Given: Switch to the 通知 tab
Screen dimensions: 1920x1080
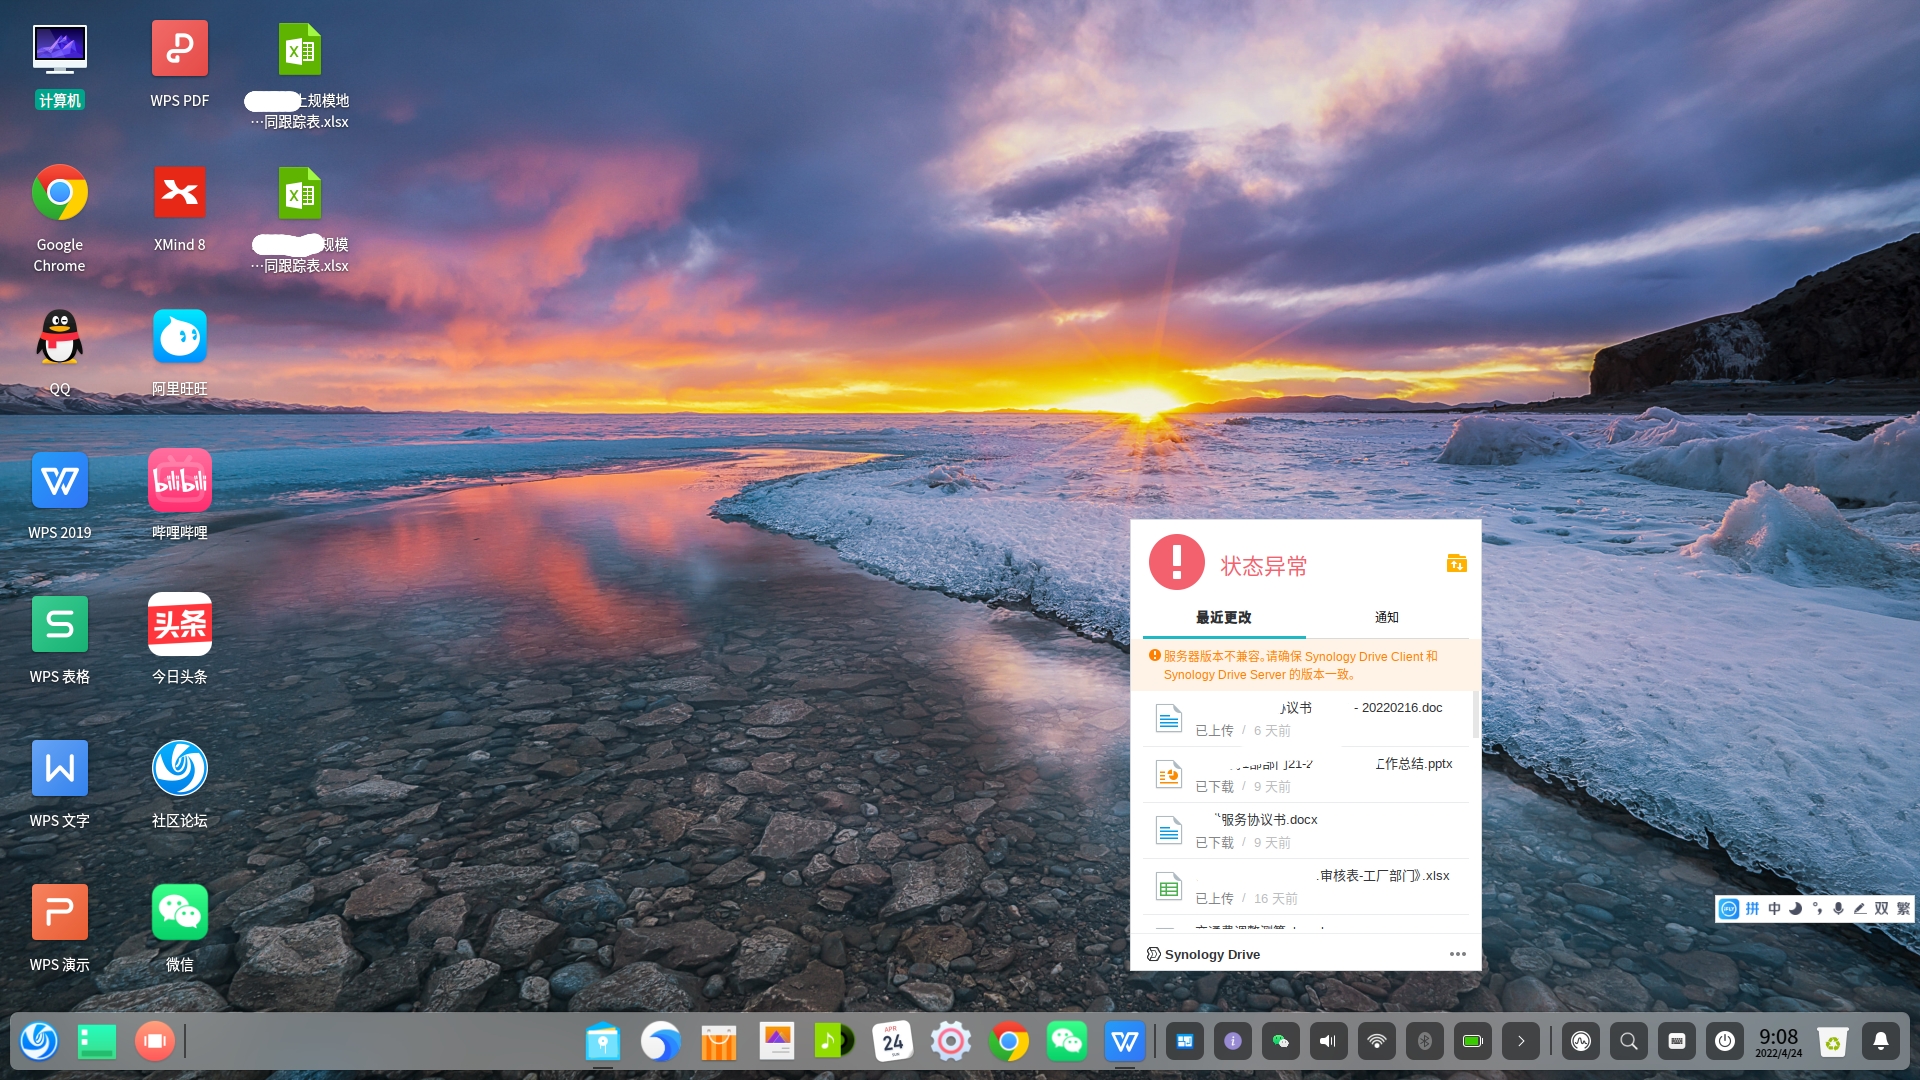Looking at the screenshot, I should pyautogui.click(x=1386, y=617).
